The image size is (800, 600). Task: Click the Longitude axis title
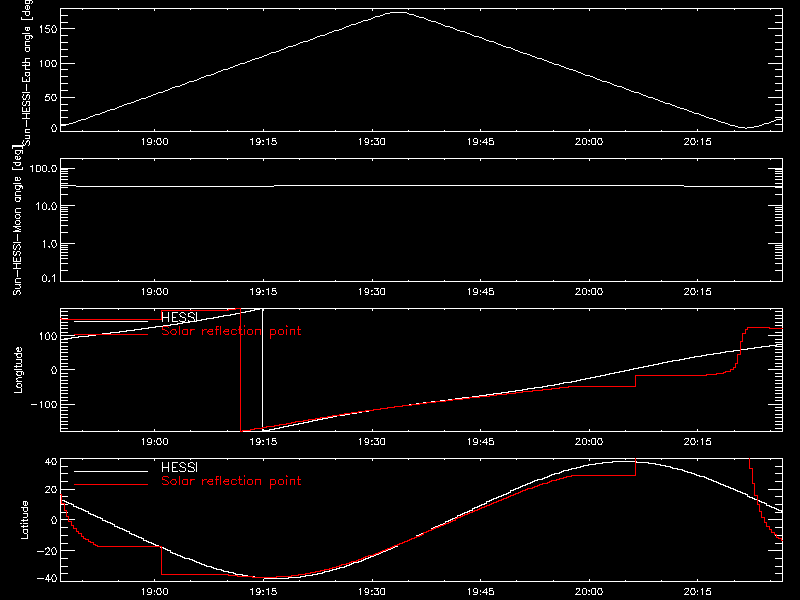(18, 370)
